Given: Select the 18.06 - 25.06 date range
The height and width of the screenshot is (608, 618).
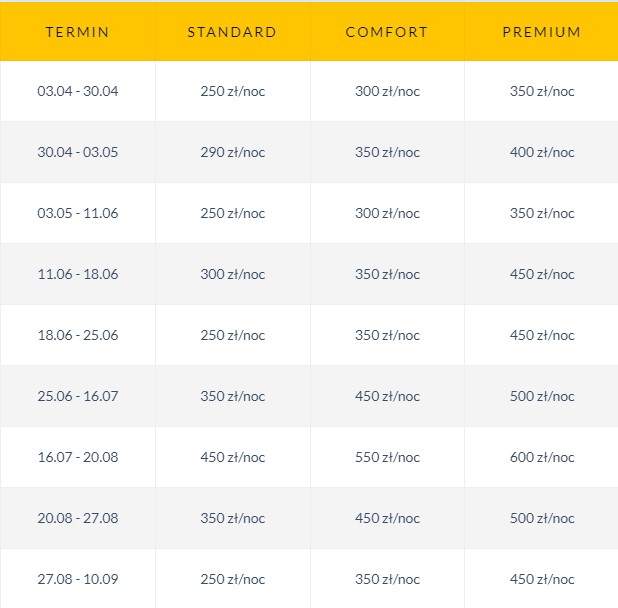Looking at the screenshot, I should pos(78,335).
